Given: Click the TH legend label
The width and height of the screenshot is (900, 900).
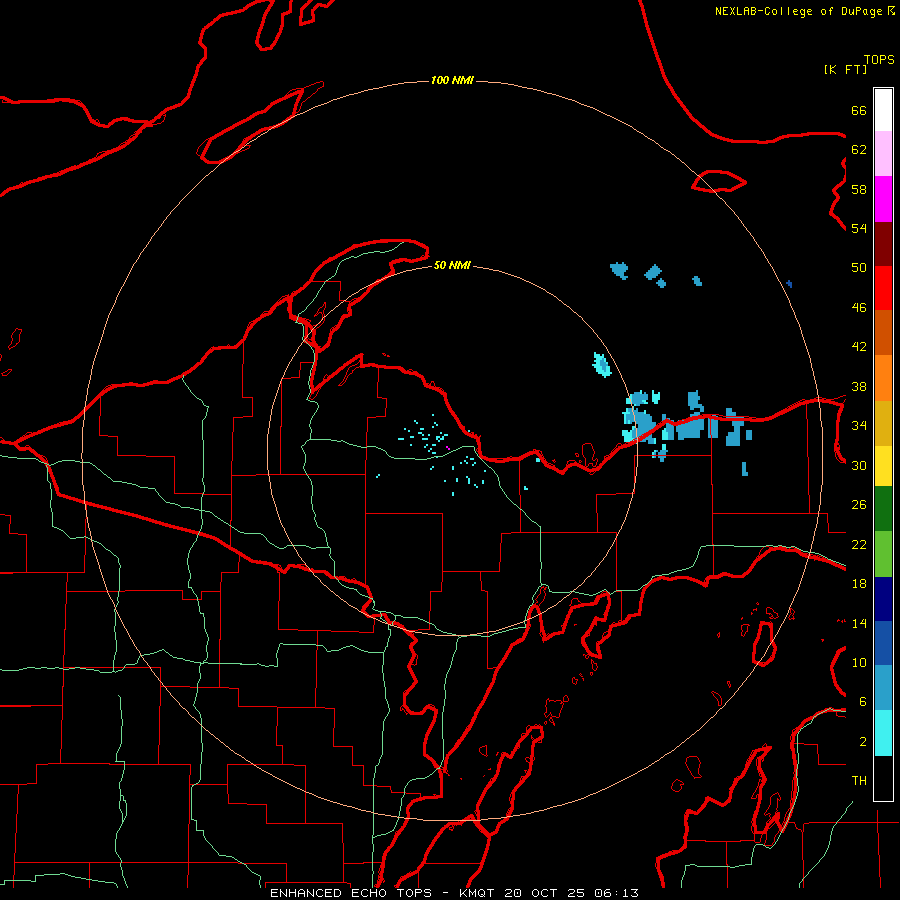Looking at the screenshot, I should coord(859,781).
